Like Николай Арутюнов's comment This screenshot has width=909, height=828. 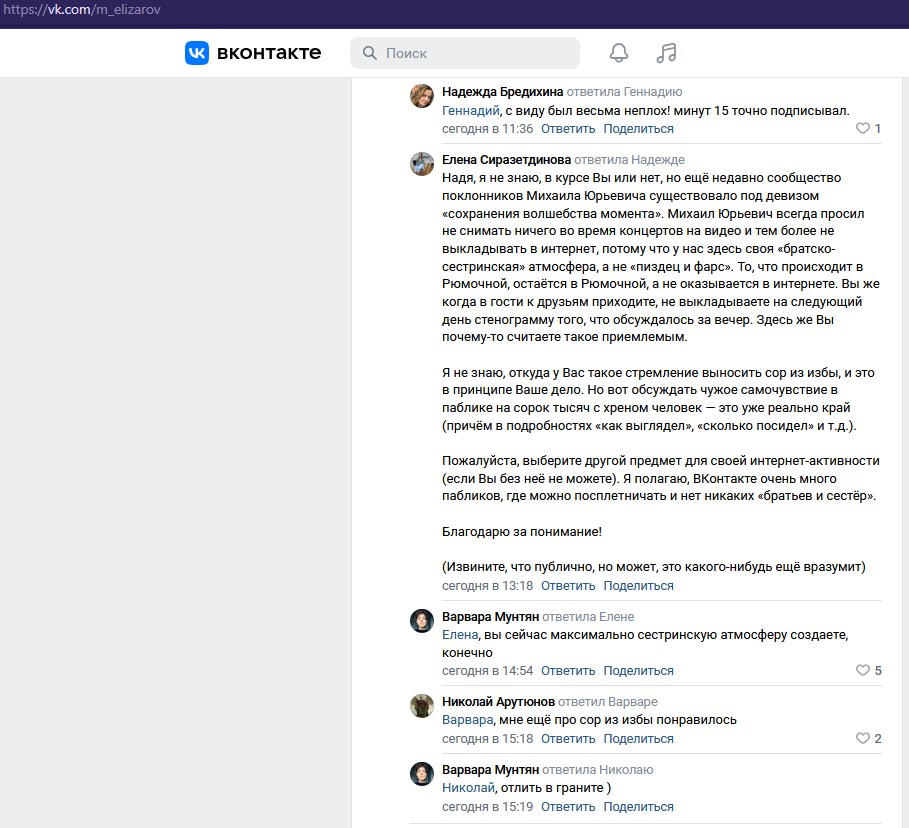coord(863,738)
